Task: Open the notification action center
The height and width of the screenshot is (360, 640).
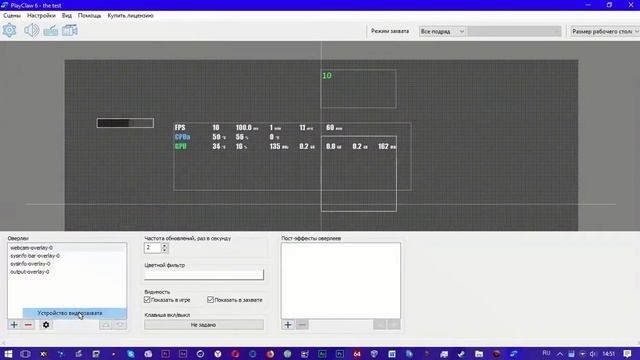Action: point(627,354)
